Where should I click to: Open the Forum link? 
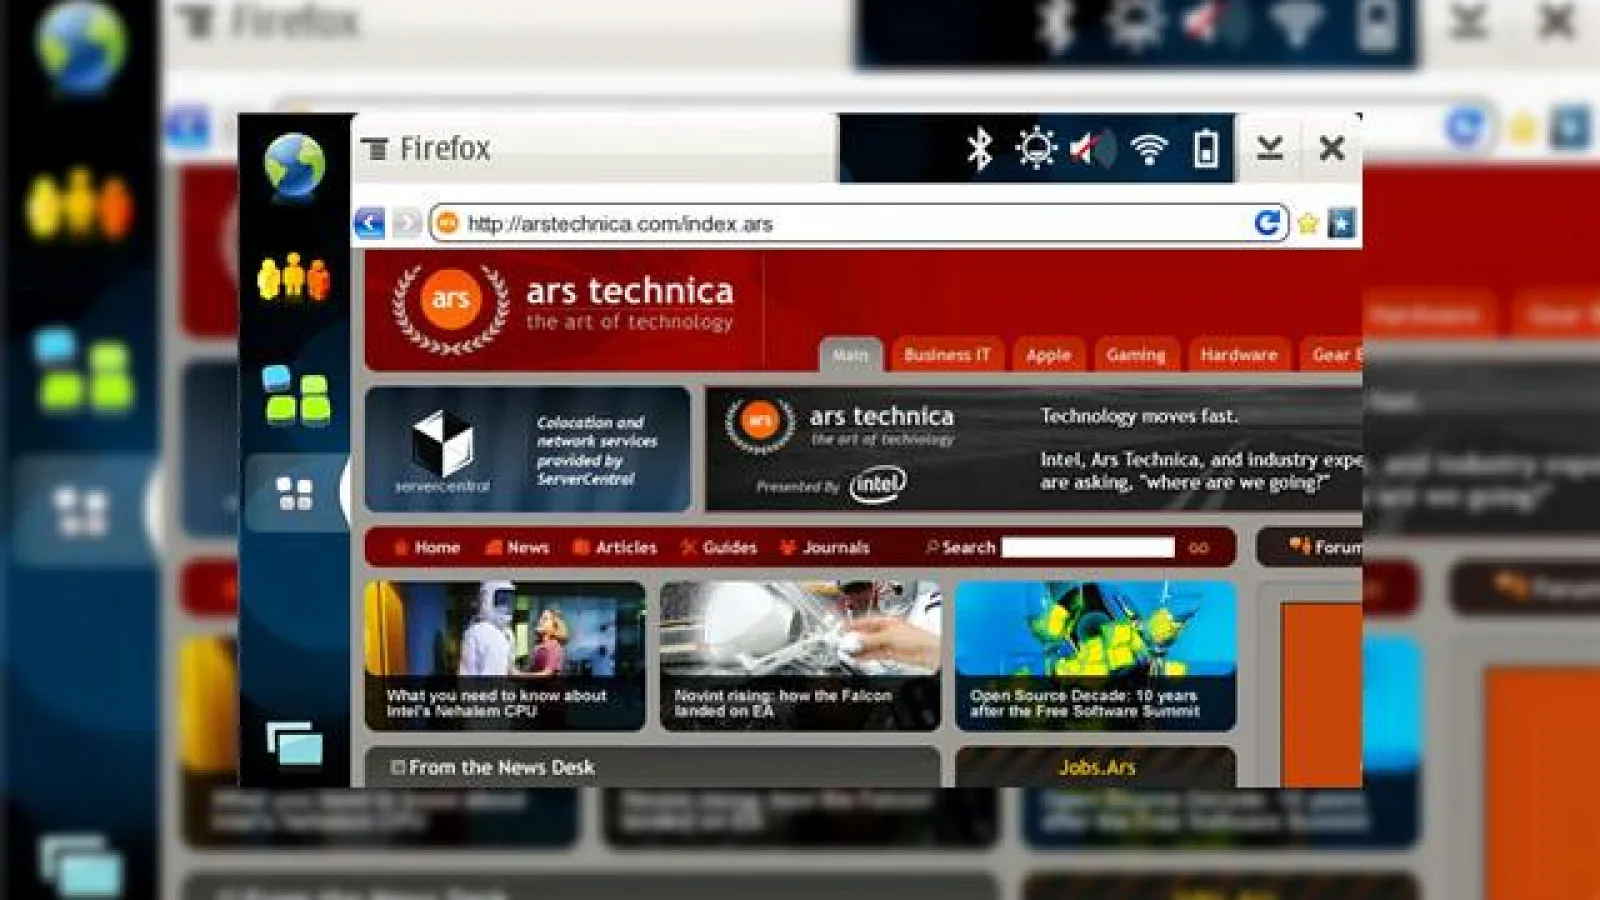(1325, 547)
